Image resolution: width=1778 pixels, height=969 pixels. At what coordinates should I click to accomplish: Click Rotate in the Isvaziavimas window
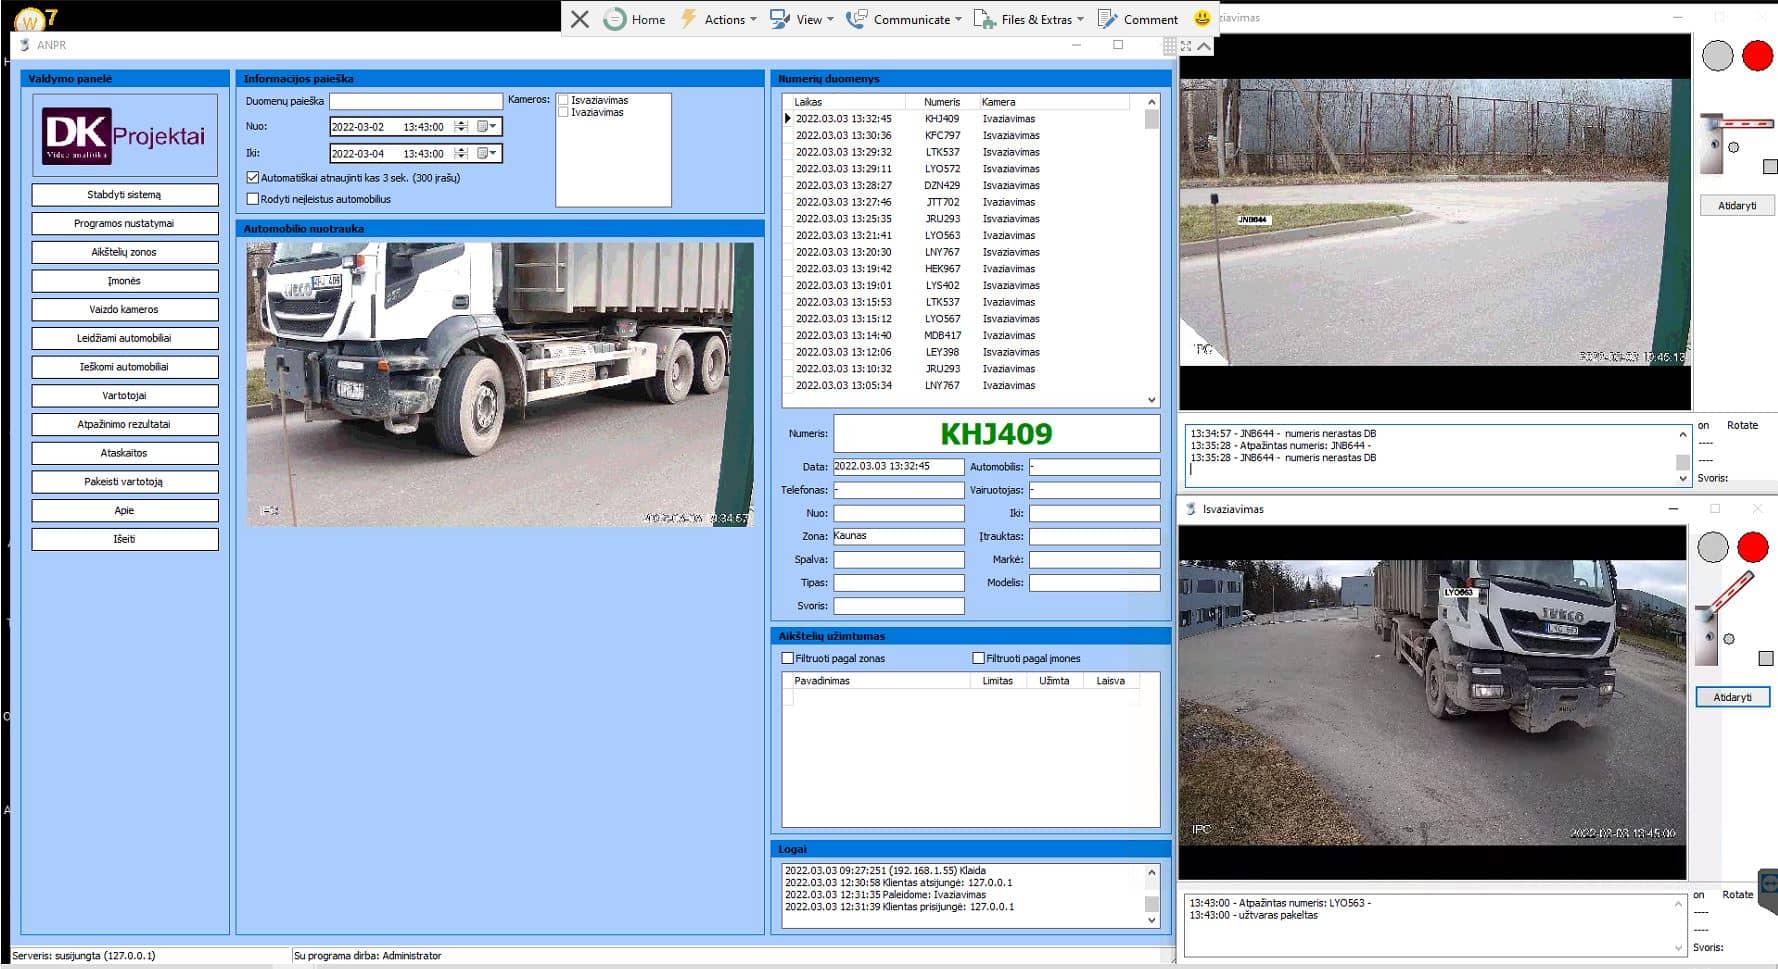coord(1737,896)
